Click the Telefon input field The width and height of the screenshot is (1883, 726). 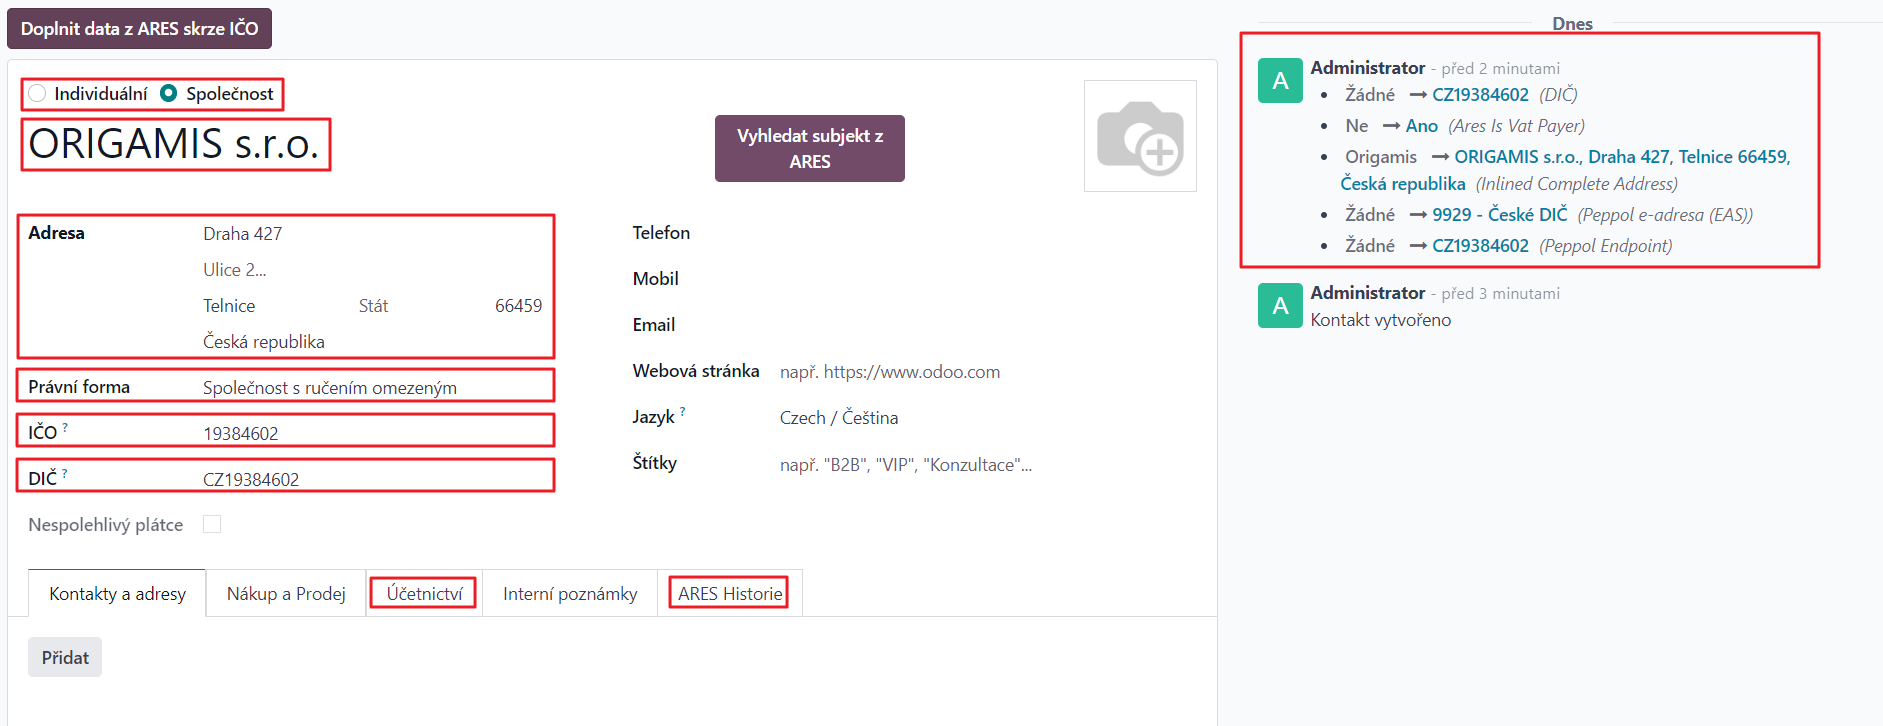[x=986, y=233]
